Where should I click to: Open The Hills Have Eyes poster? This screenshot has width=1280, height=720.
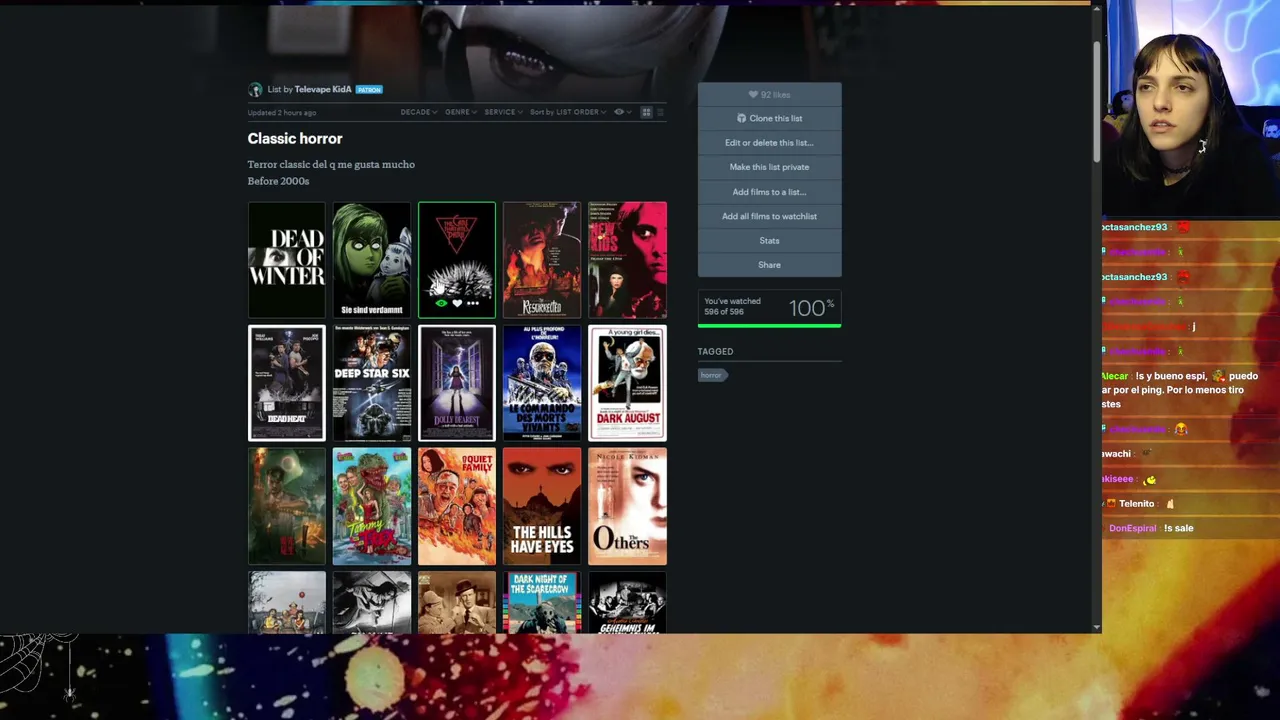[x=542, y=506]
